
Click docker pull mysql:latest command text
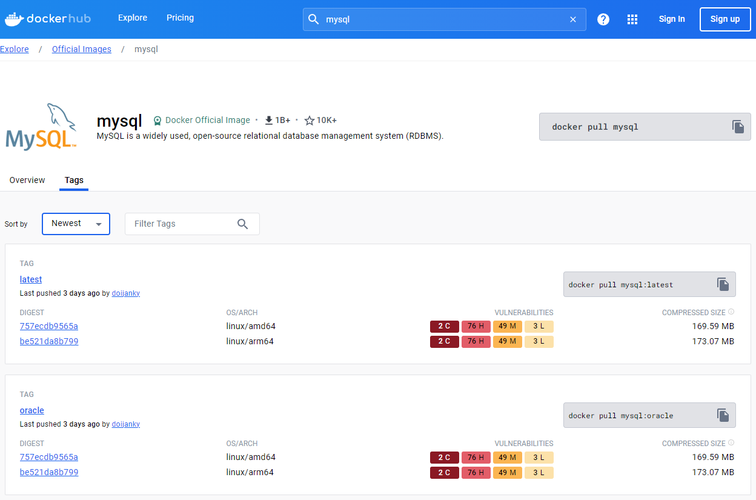(621, 285)
